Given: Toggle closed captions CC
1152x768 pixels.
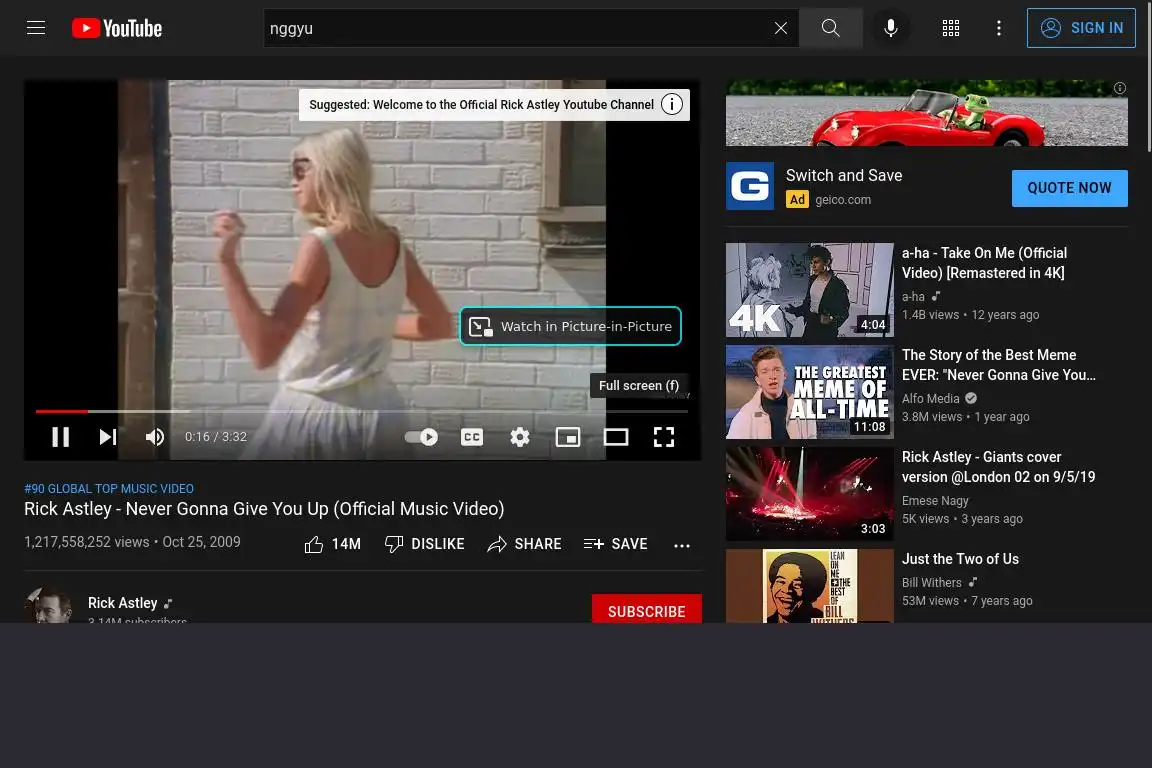Looking at the screenshot, I should tap(472, 437).
